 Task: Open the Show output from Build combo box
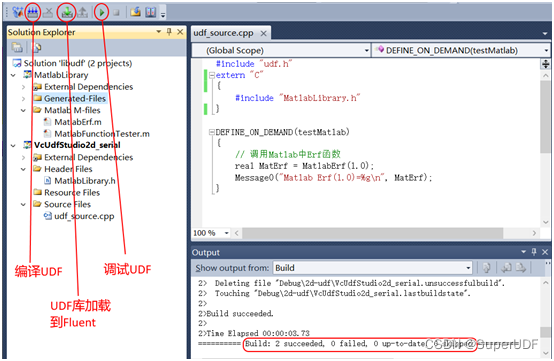coord(373,268)
